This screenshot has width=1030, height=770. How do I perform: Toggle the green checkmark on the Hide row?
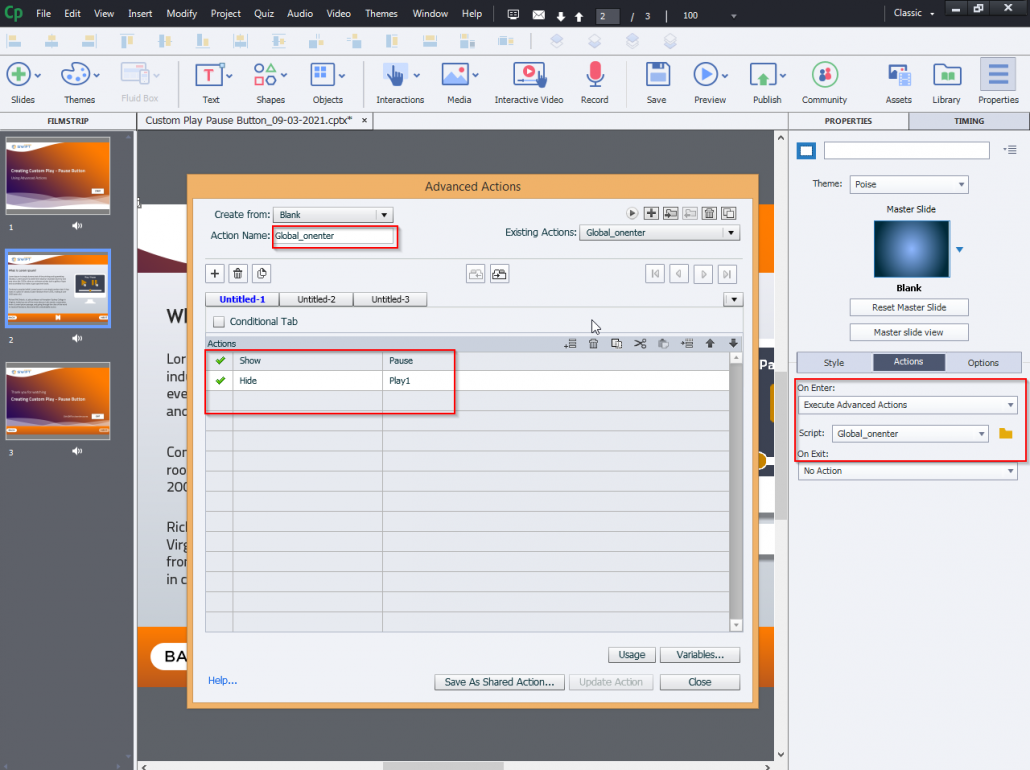pyautogui.click(x=219, y=380)
